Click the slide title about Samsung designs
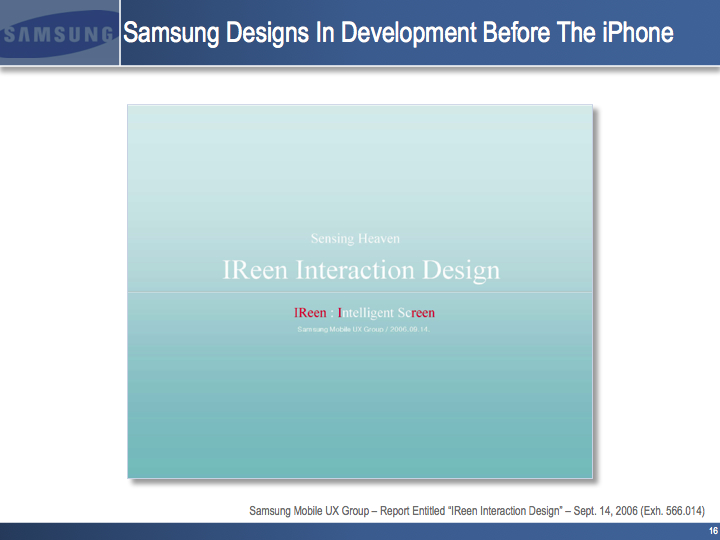This screenshot has height=540, width=720. click(x=397, y=33)
